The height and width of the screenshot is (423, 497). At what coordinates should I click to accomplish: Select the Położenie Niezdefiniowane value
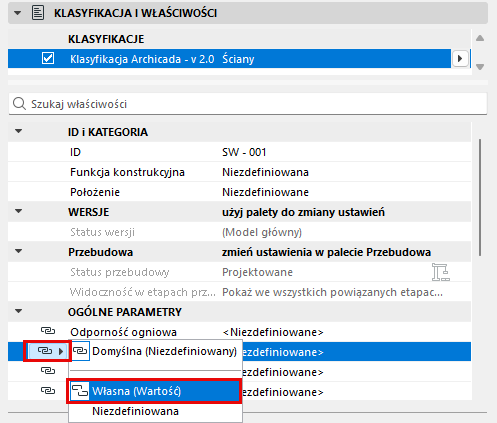265,192
